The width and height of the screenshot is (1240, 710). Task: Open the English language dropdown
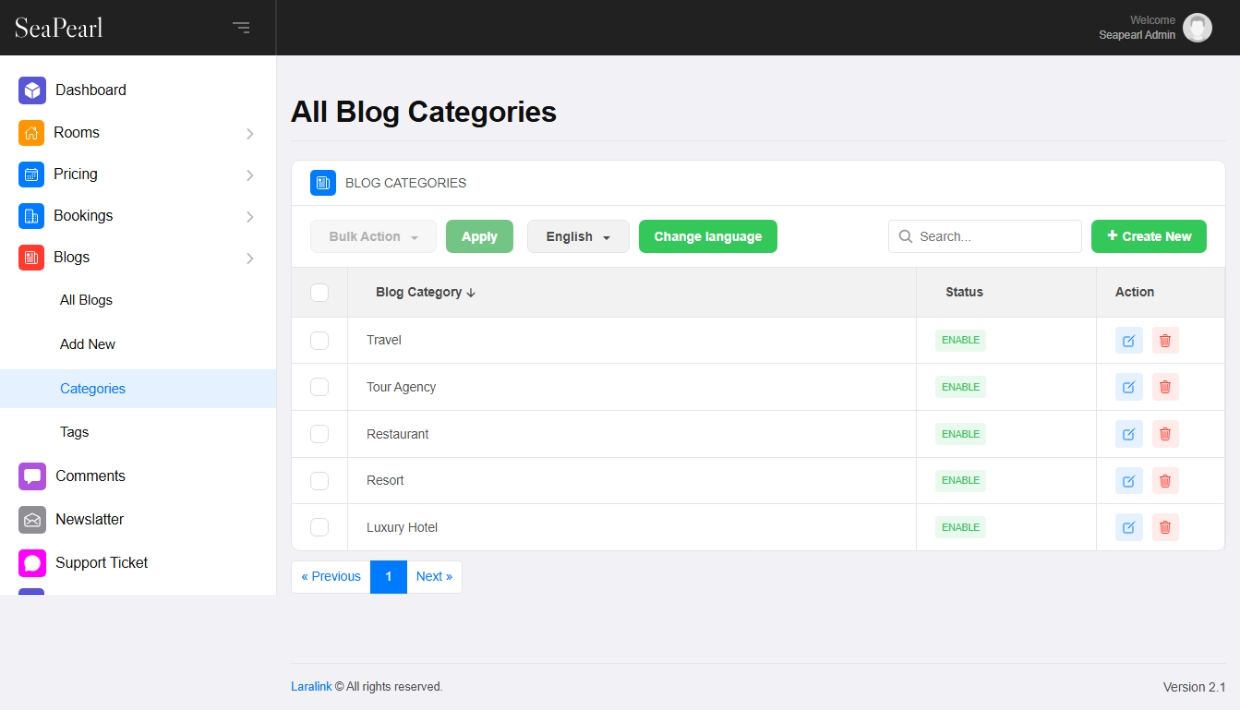tap(578, 237)
